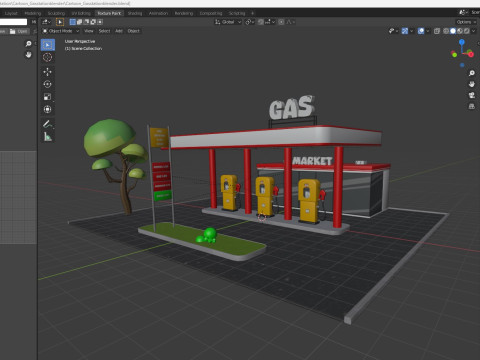Select the Scale tool
Image resolution: width=480 pixels, height=360 pixels.
click(48, 97)
